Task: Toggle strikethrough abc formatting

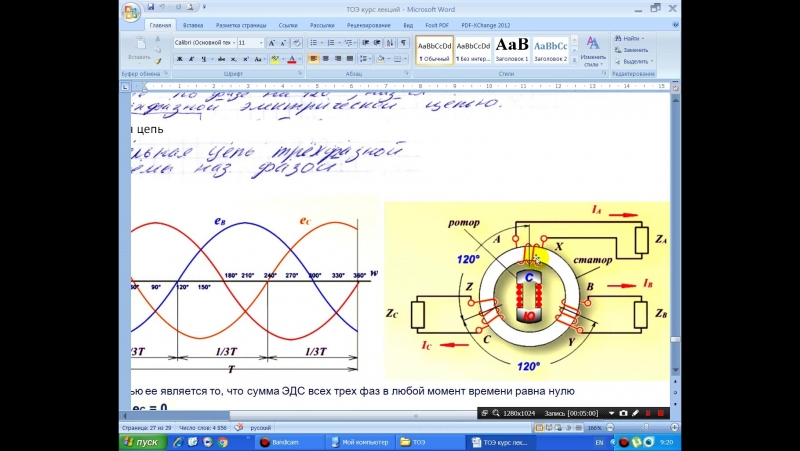Action: pyautogui.click(x=221, y=59)
